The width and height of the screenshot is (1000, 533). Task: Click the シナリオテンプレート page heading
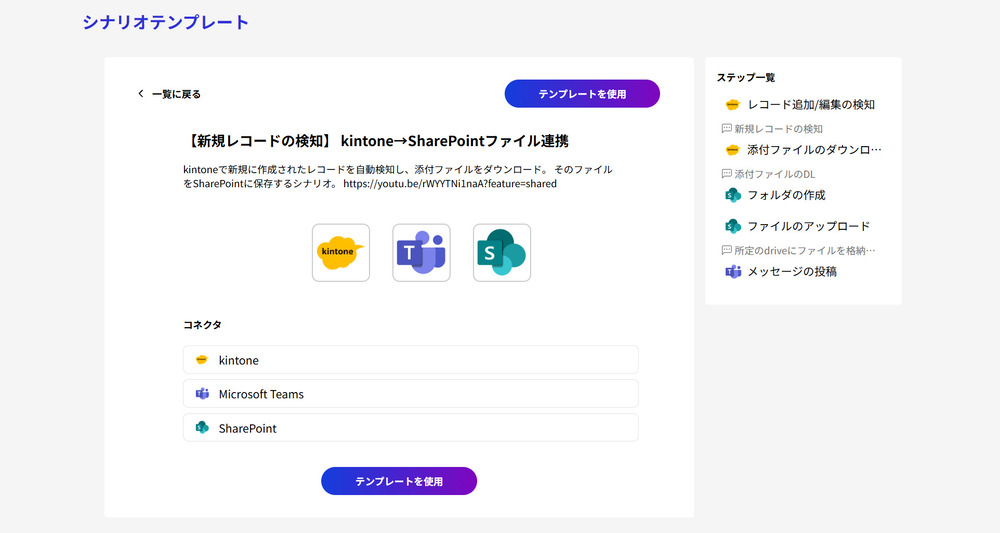point(165,22)
